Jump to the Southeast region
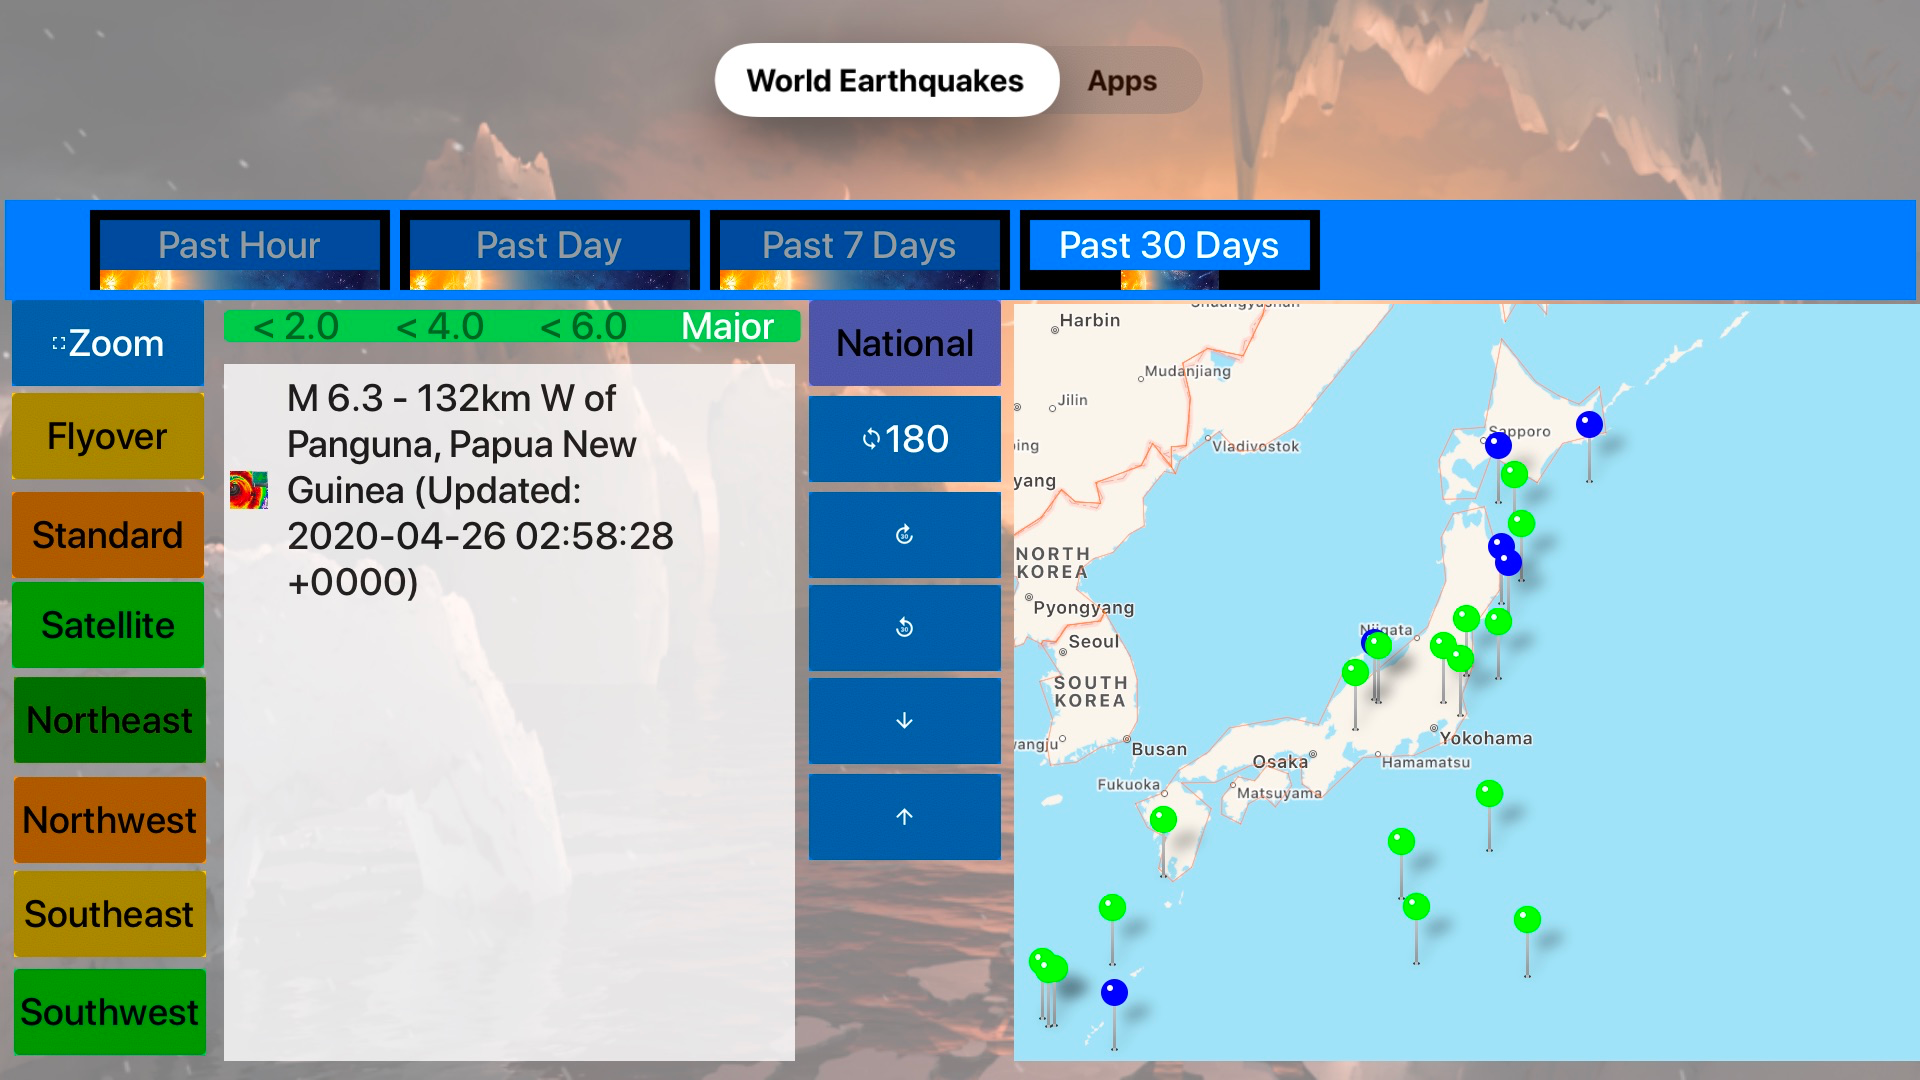This screenshot has width=1920, height=1080. tap(110, 914)
